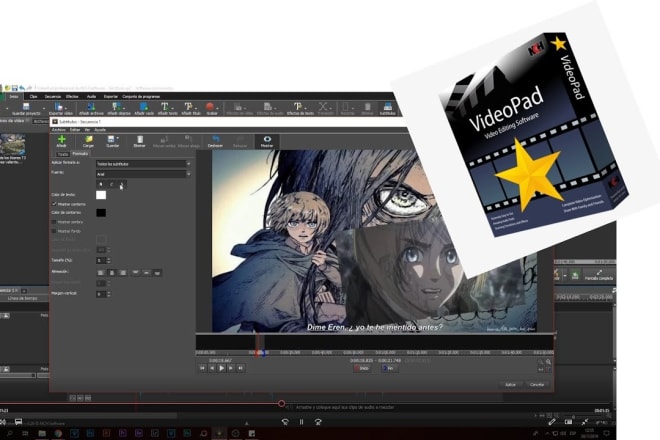Click the Deshacer undo icon
The width and height of the screenshot is (660, 440).
coord(215,140)
